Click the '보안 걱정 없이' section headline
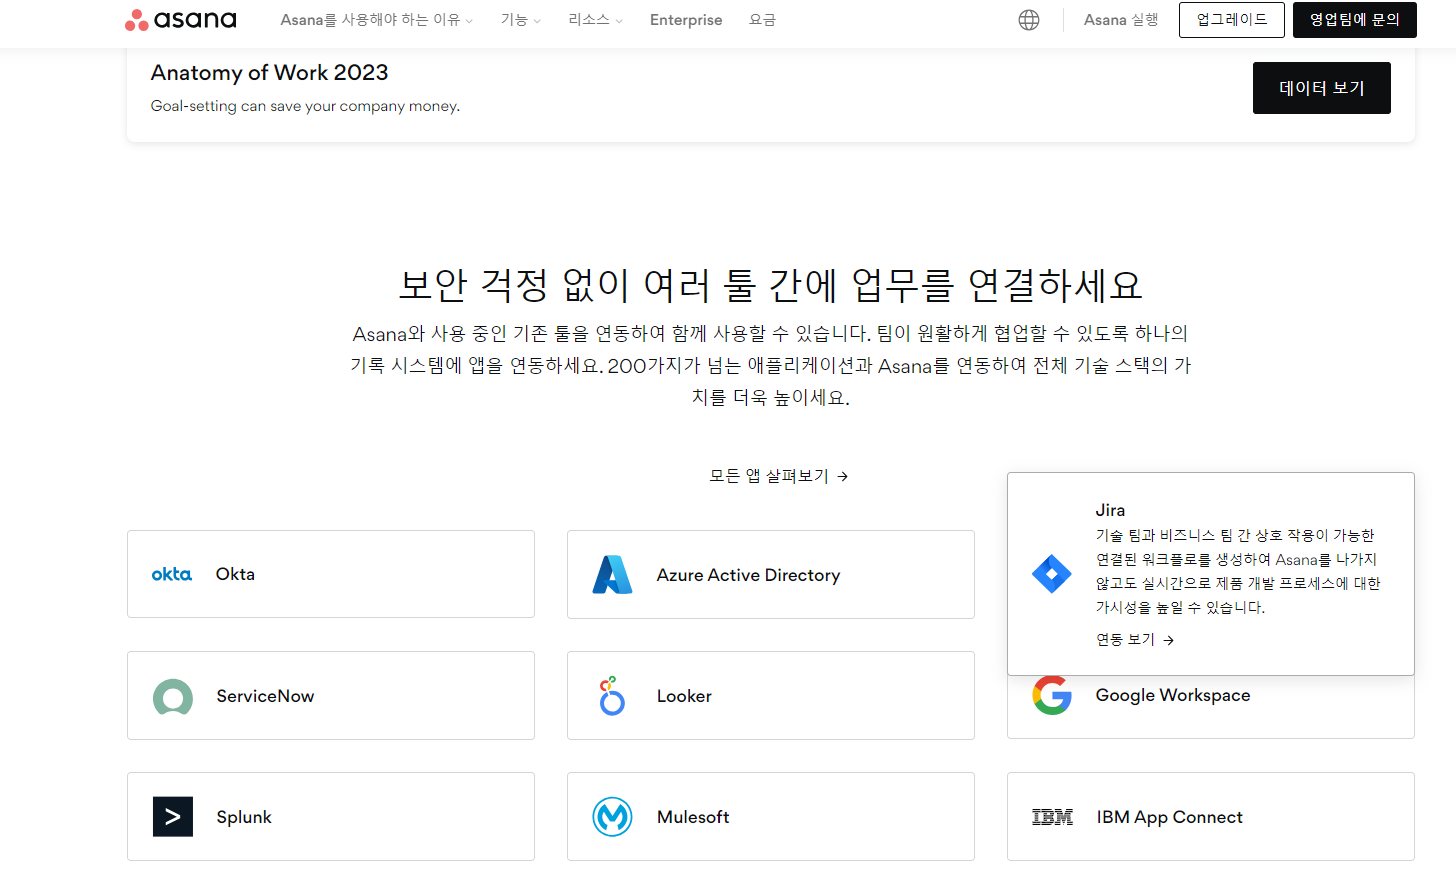This screenshot has width=1456, height=895. [770, 286]
